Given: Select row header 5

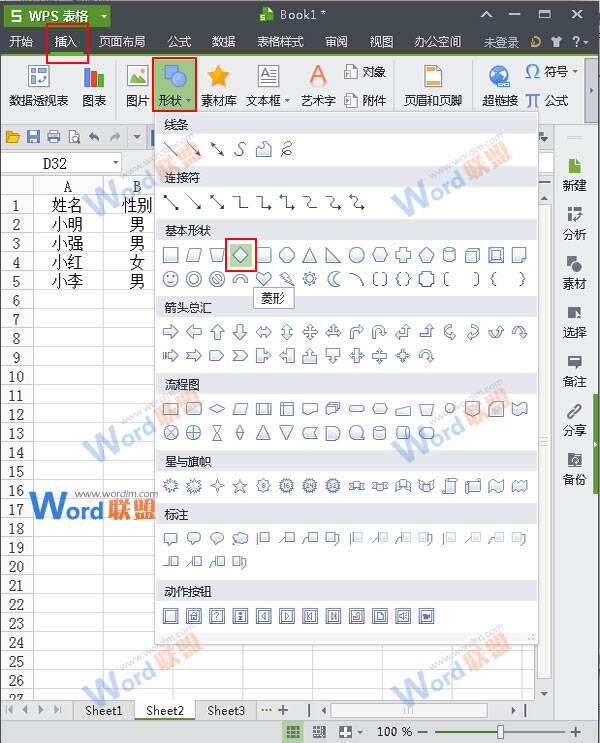Looking at the screenshot, I should coord(17,281).
